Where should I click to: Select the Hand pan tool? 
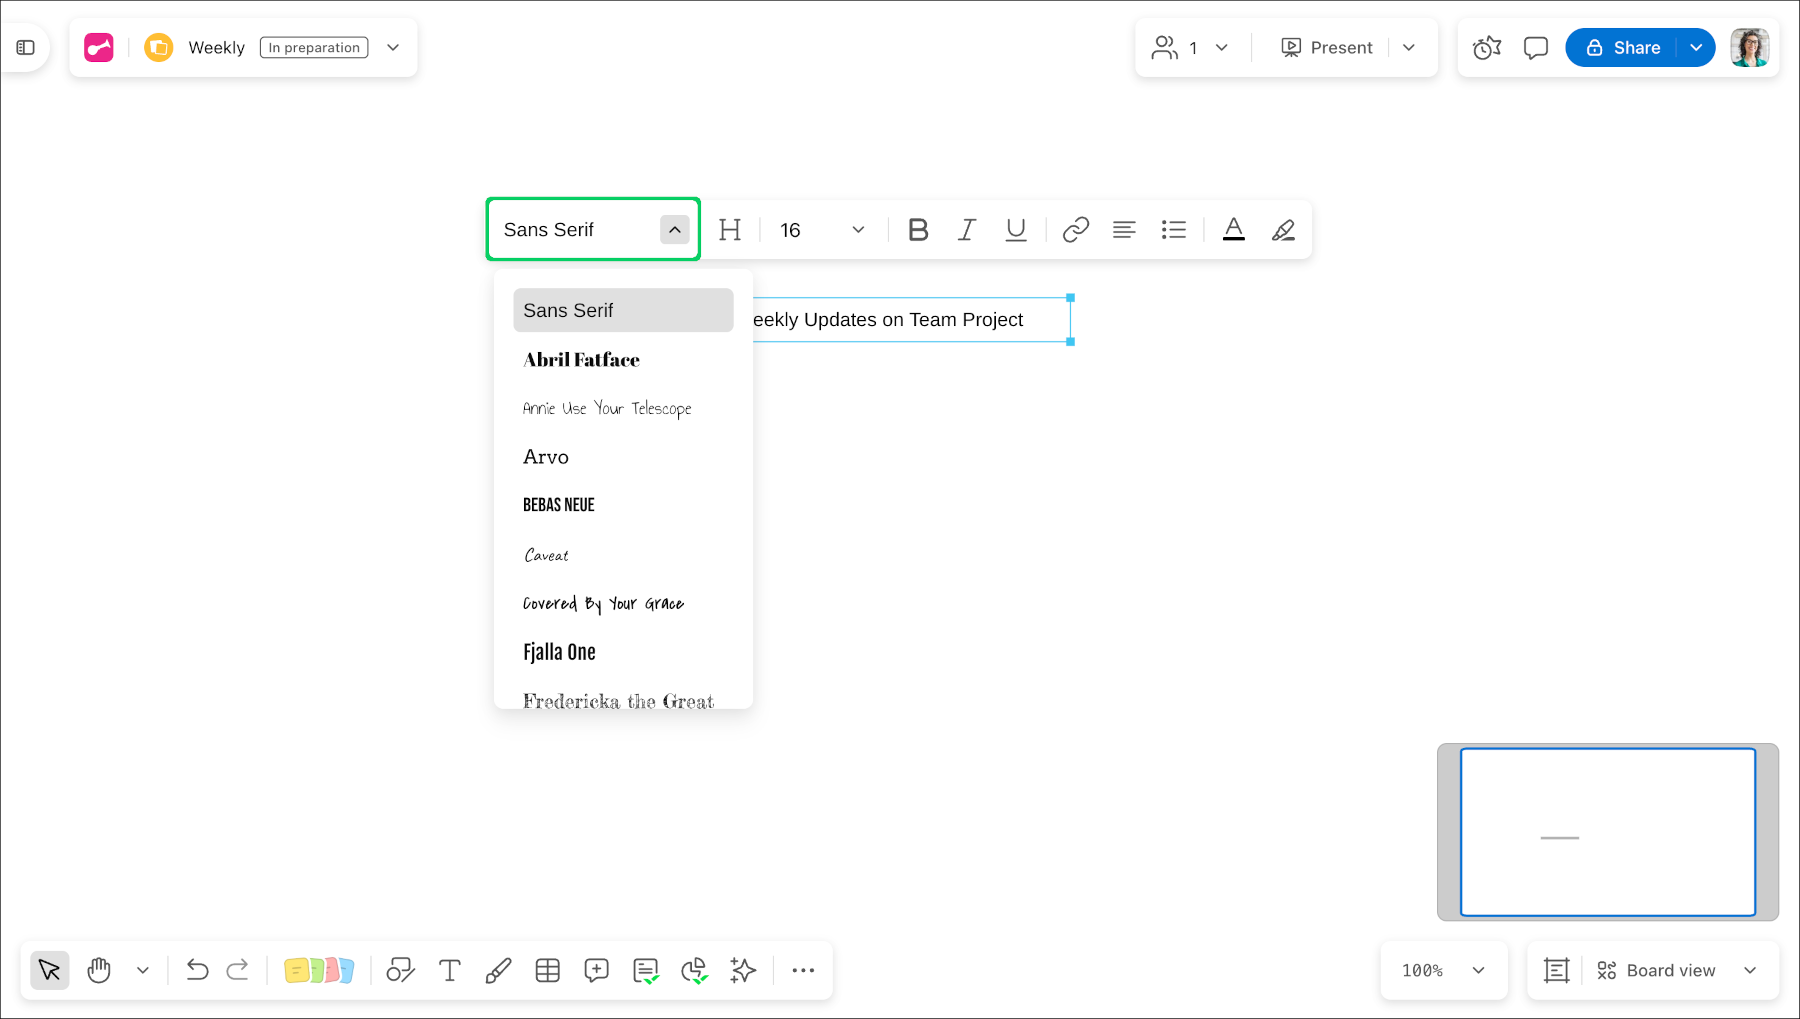99,970
